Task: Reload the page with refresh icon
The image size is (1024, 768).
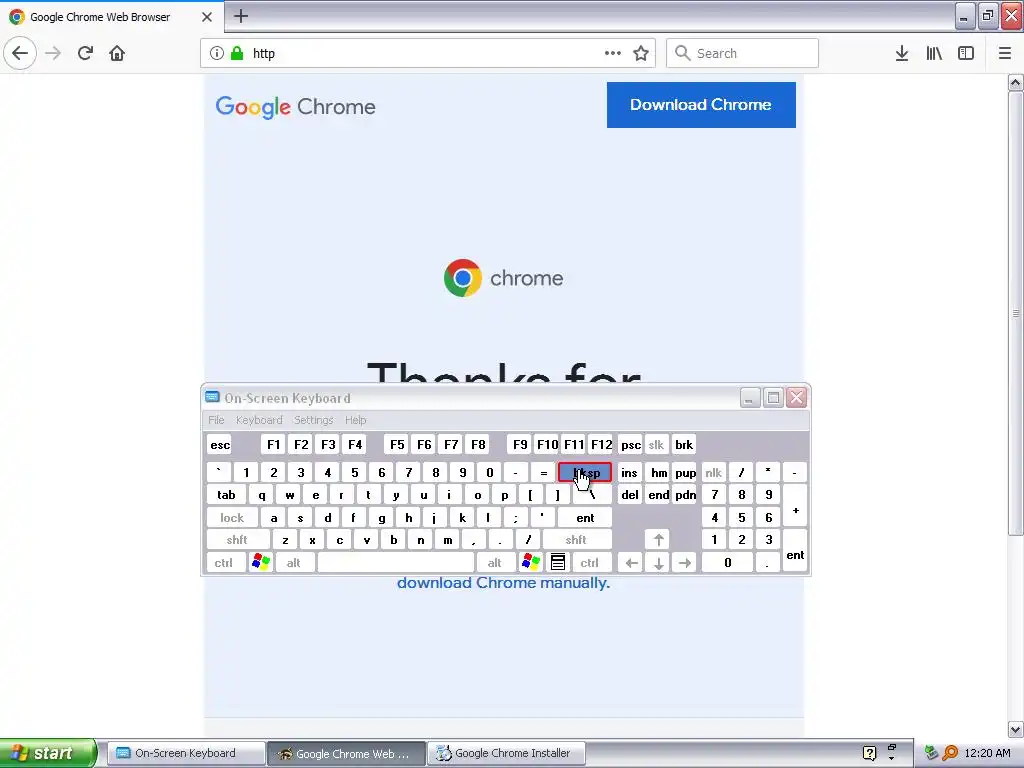Action: click(85, 53)
